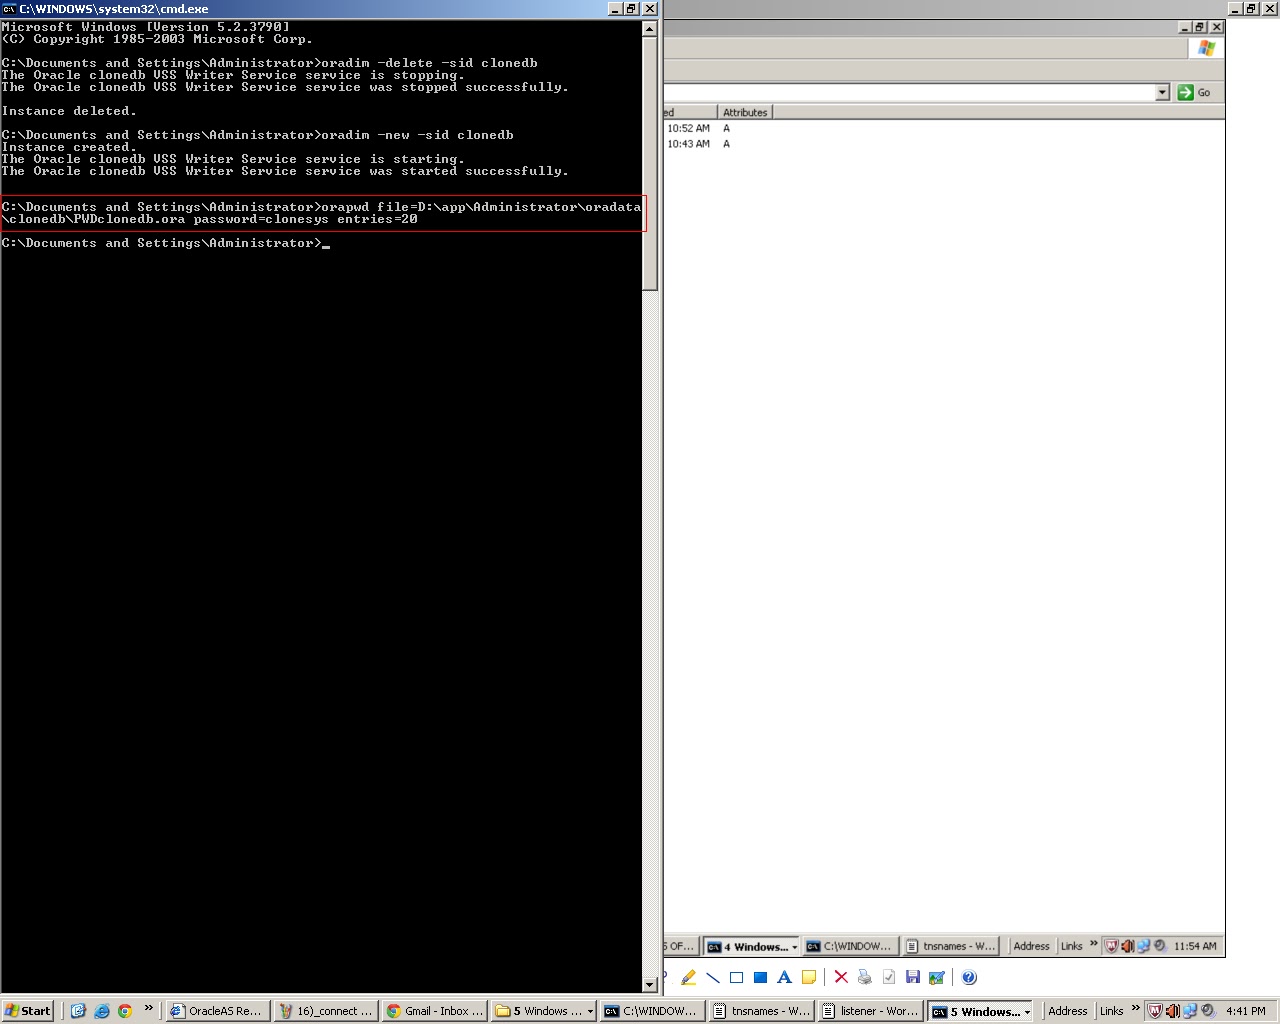This screenshot has height=1024, width=1280.
Task: Toggle Show Desktop in the Quick Launch bar
Action: point(77,1011)
